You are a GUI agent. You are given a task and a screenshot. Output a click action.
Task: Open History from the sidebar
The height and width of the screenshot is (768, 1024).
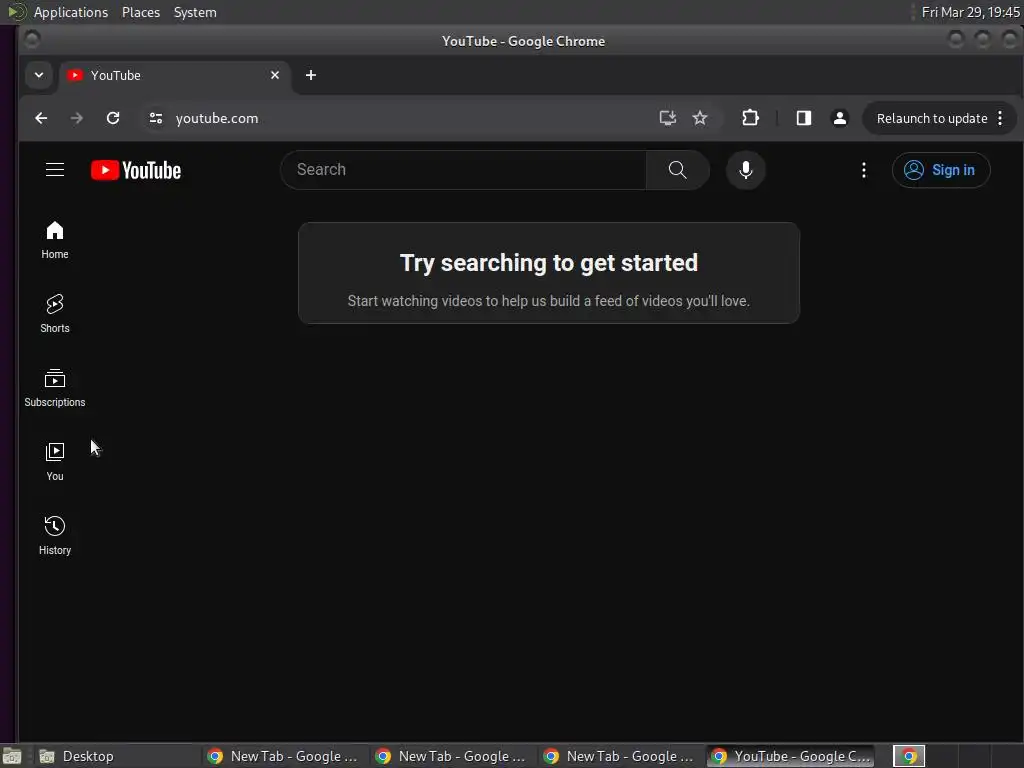tap(55, 536)
